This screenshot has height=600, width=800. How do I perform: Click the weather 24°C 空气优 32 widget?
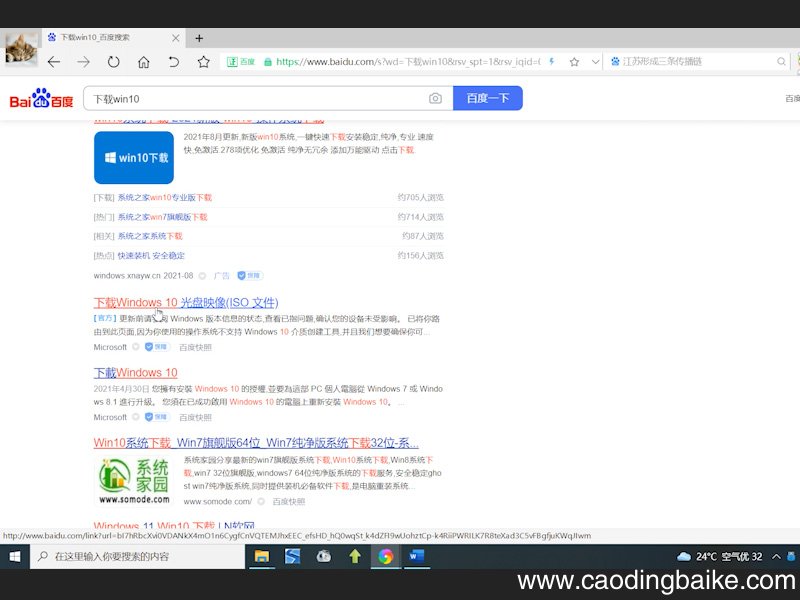coord(719,557)
